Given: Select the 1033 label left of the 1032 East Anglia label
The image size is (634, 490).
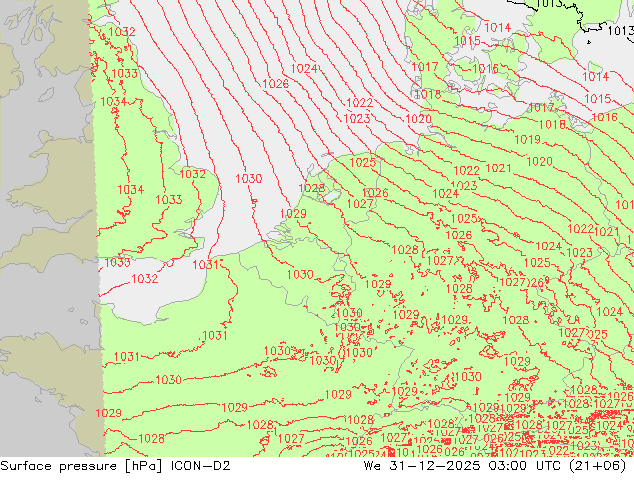Looking at the screenshot, I should [x=169, y=200].
